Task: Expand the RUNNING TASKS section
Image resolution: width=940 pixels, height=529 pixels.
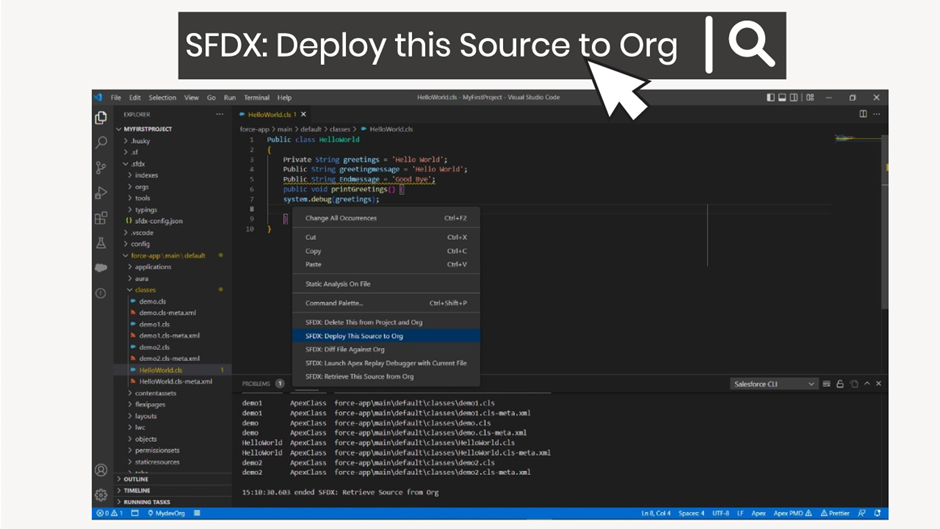Action: pyautogui.click(x=147, y=502)
